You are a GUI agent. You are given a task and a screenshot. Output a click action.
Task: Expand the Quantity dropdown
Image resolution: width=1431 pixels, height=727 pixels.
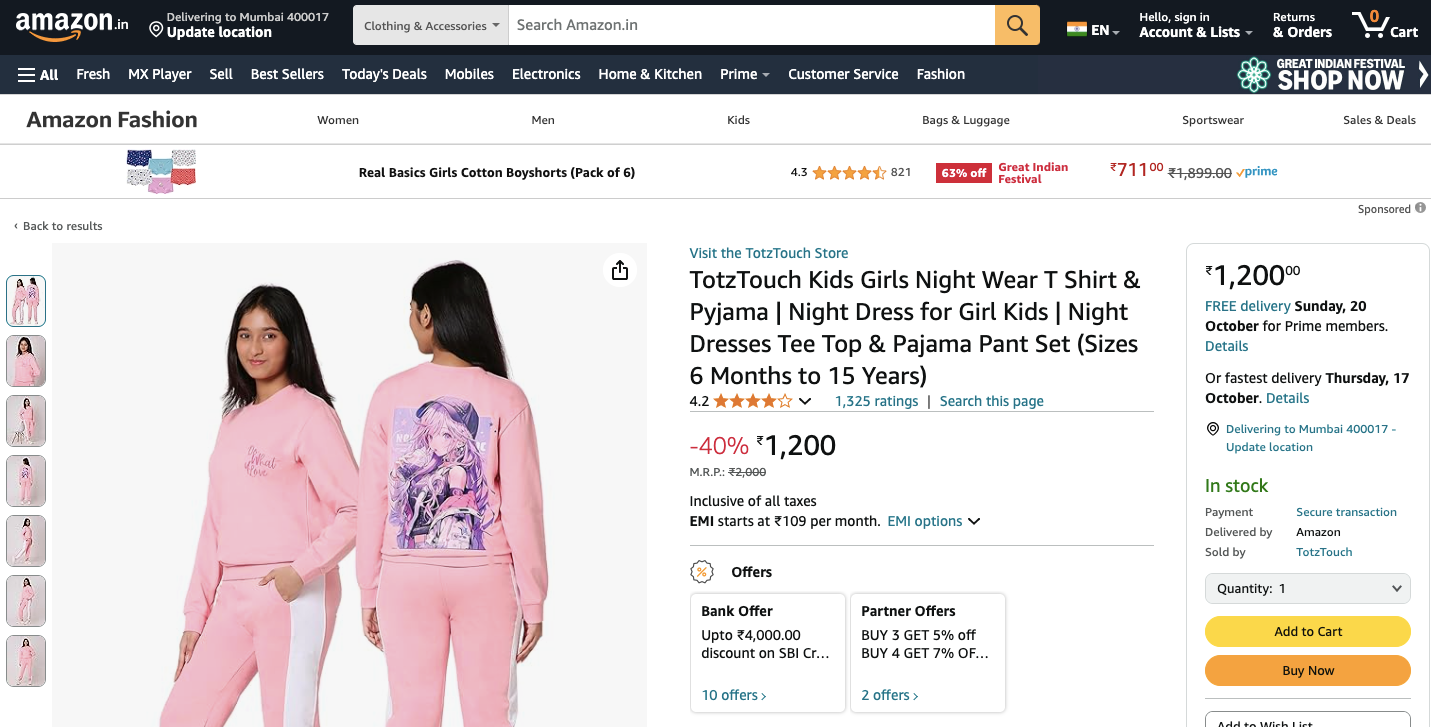click(1307, 589)
